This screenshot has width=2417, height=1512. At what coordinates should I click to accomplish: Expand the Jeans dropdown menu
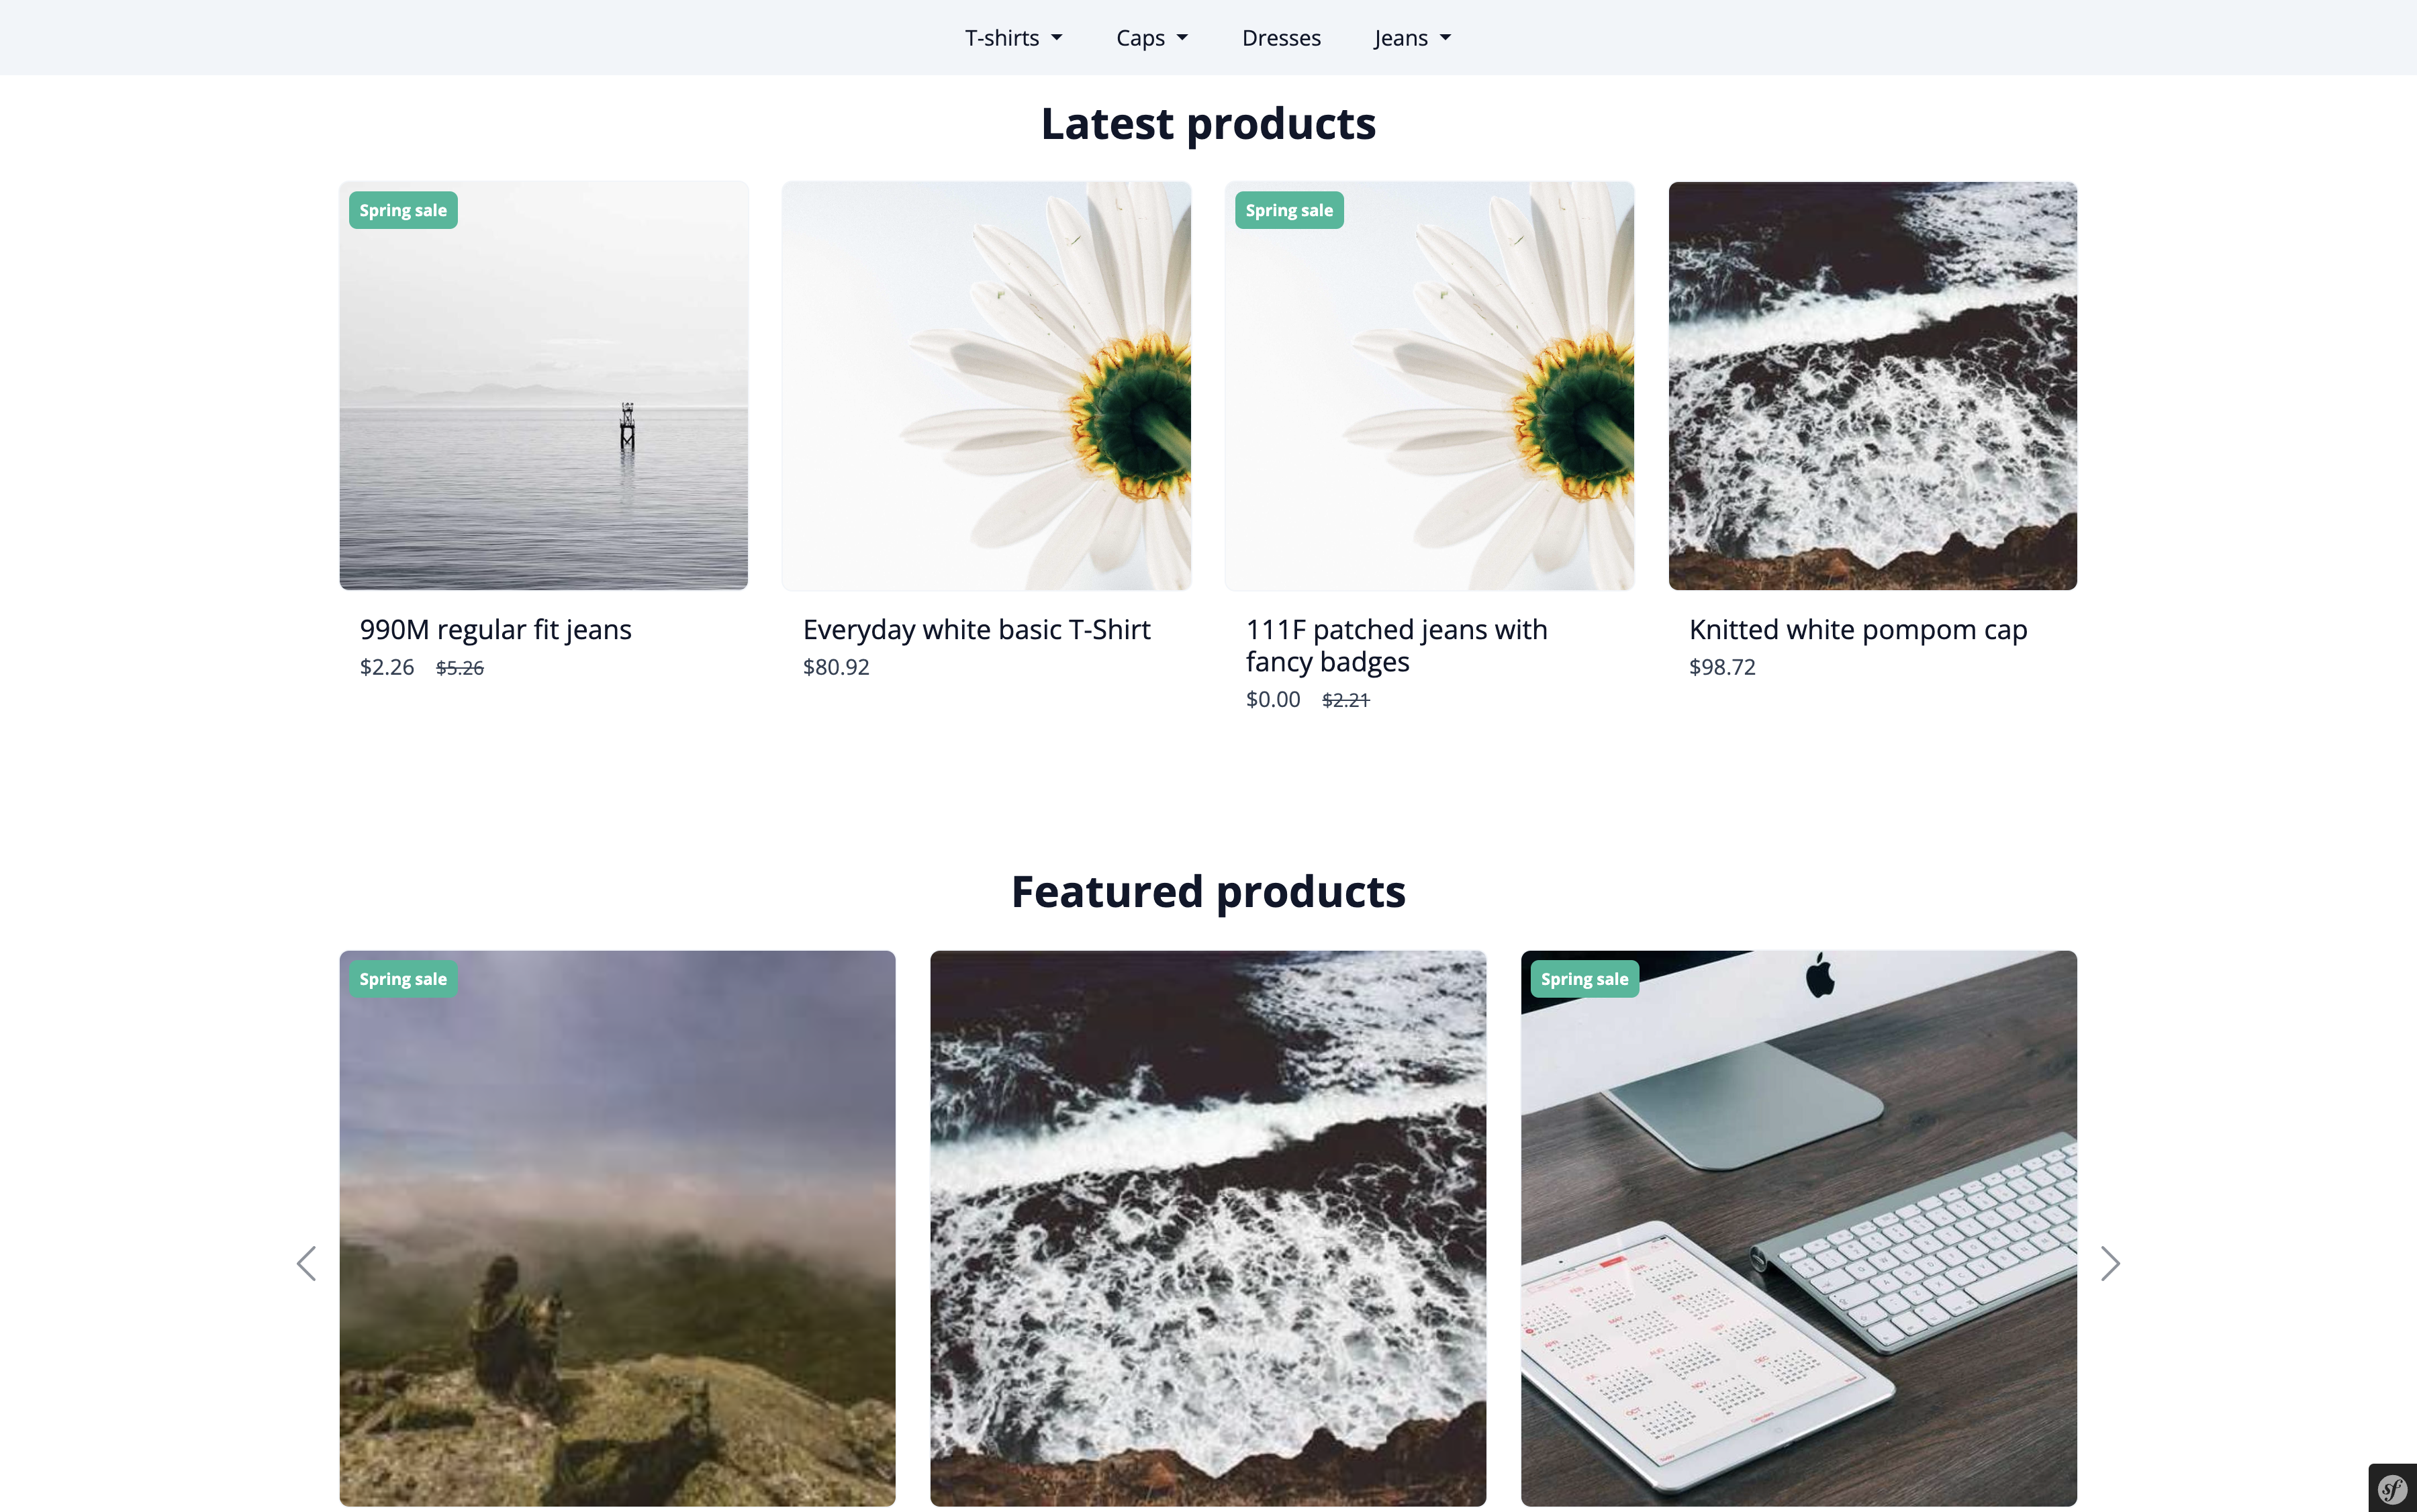pos(1411,38)
